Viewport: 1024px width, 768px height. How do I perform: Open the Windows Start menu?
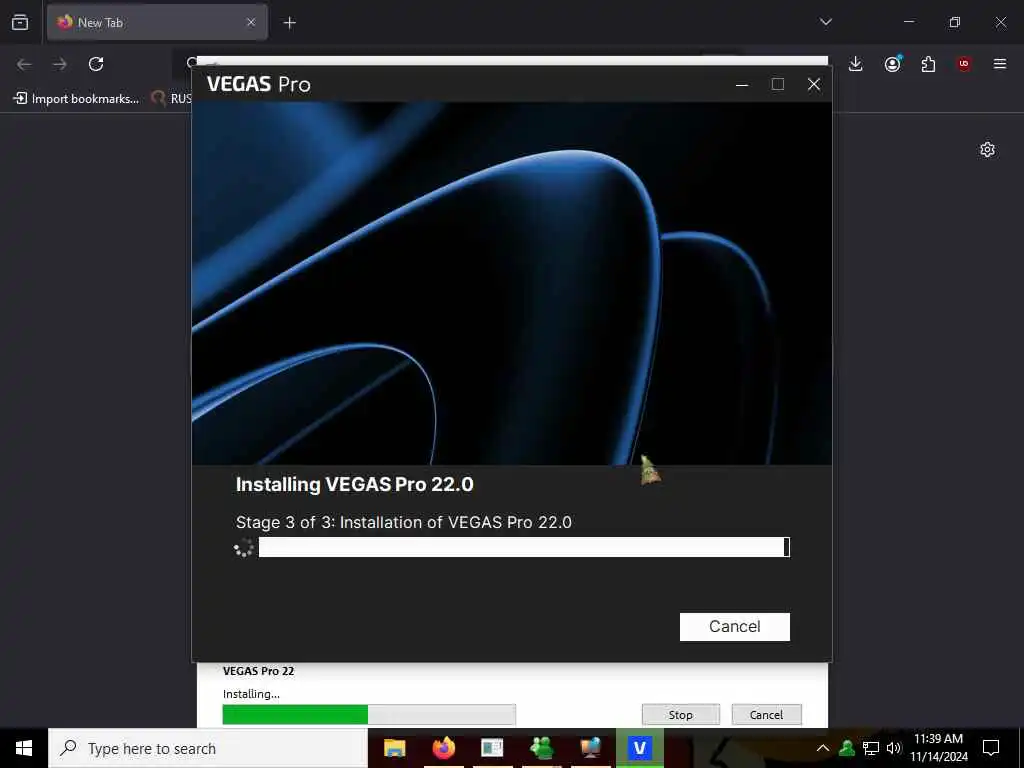pyautogui.click(x=24, y=748)
